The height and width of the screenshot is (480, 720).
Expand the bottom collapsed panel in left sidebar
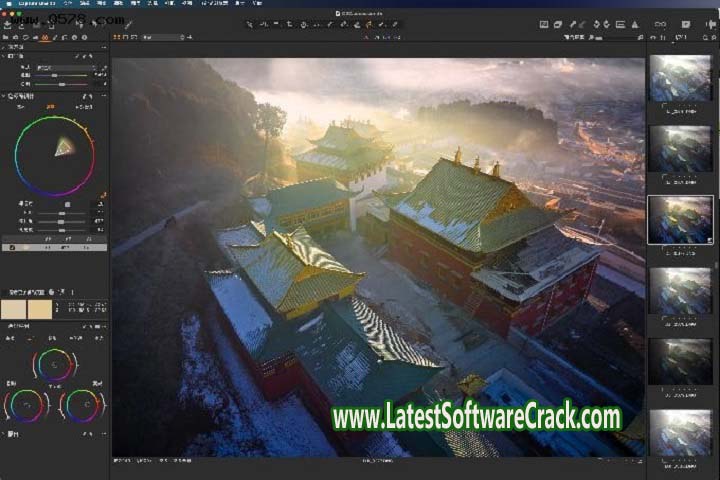pyautogui.click(x=4, y=434)
